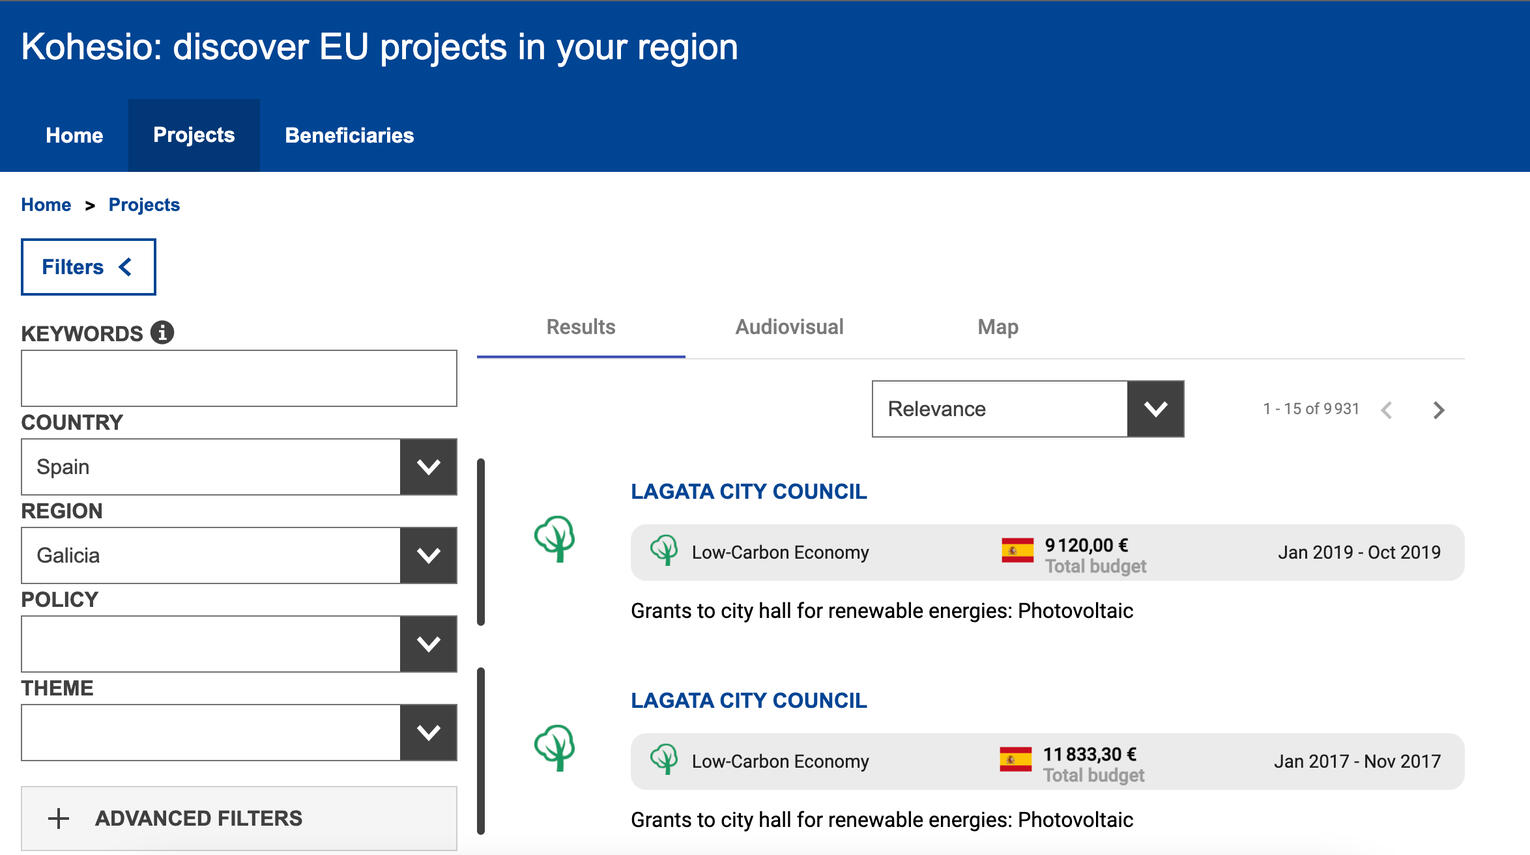Click the previous results page arrow
Screen dimensions: 1530x855
pos(1386,410)
